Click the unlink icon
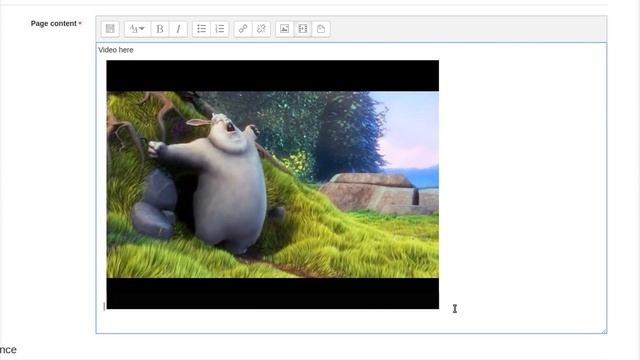Image resolution: width=640 pixels, height=360 pixels. point(261,29)
